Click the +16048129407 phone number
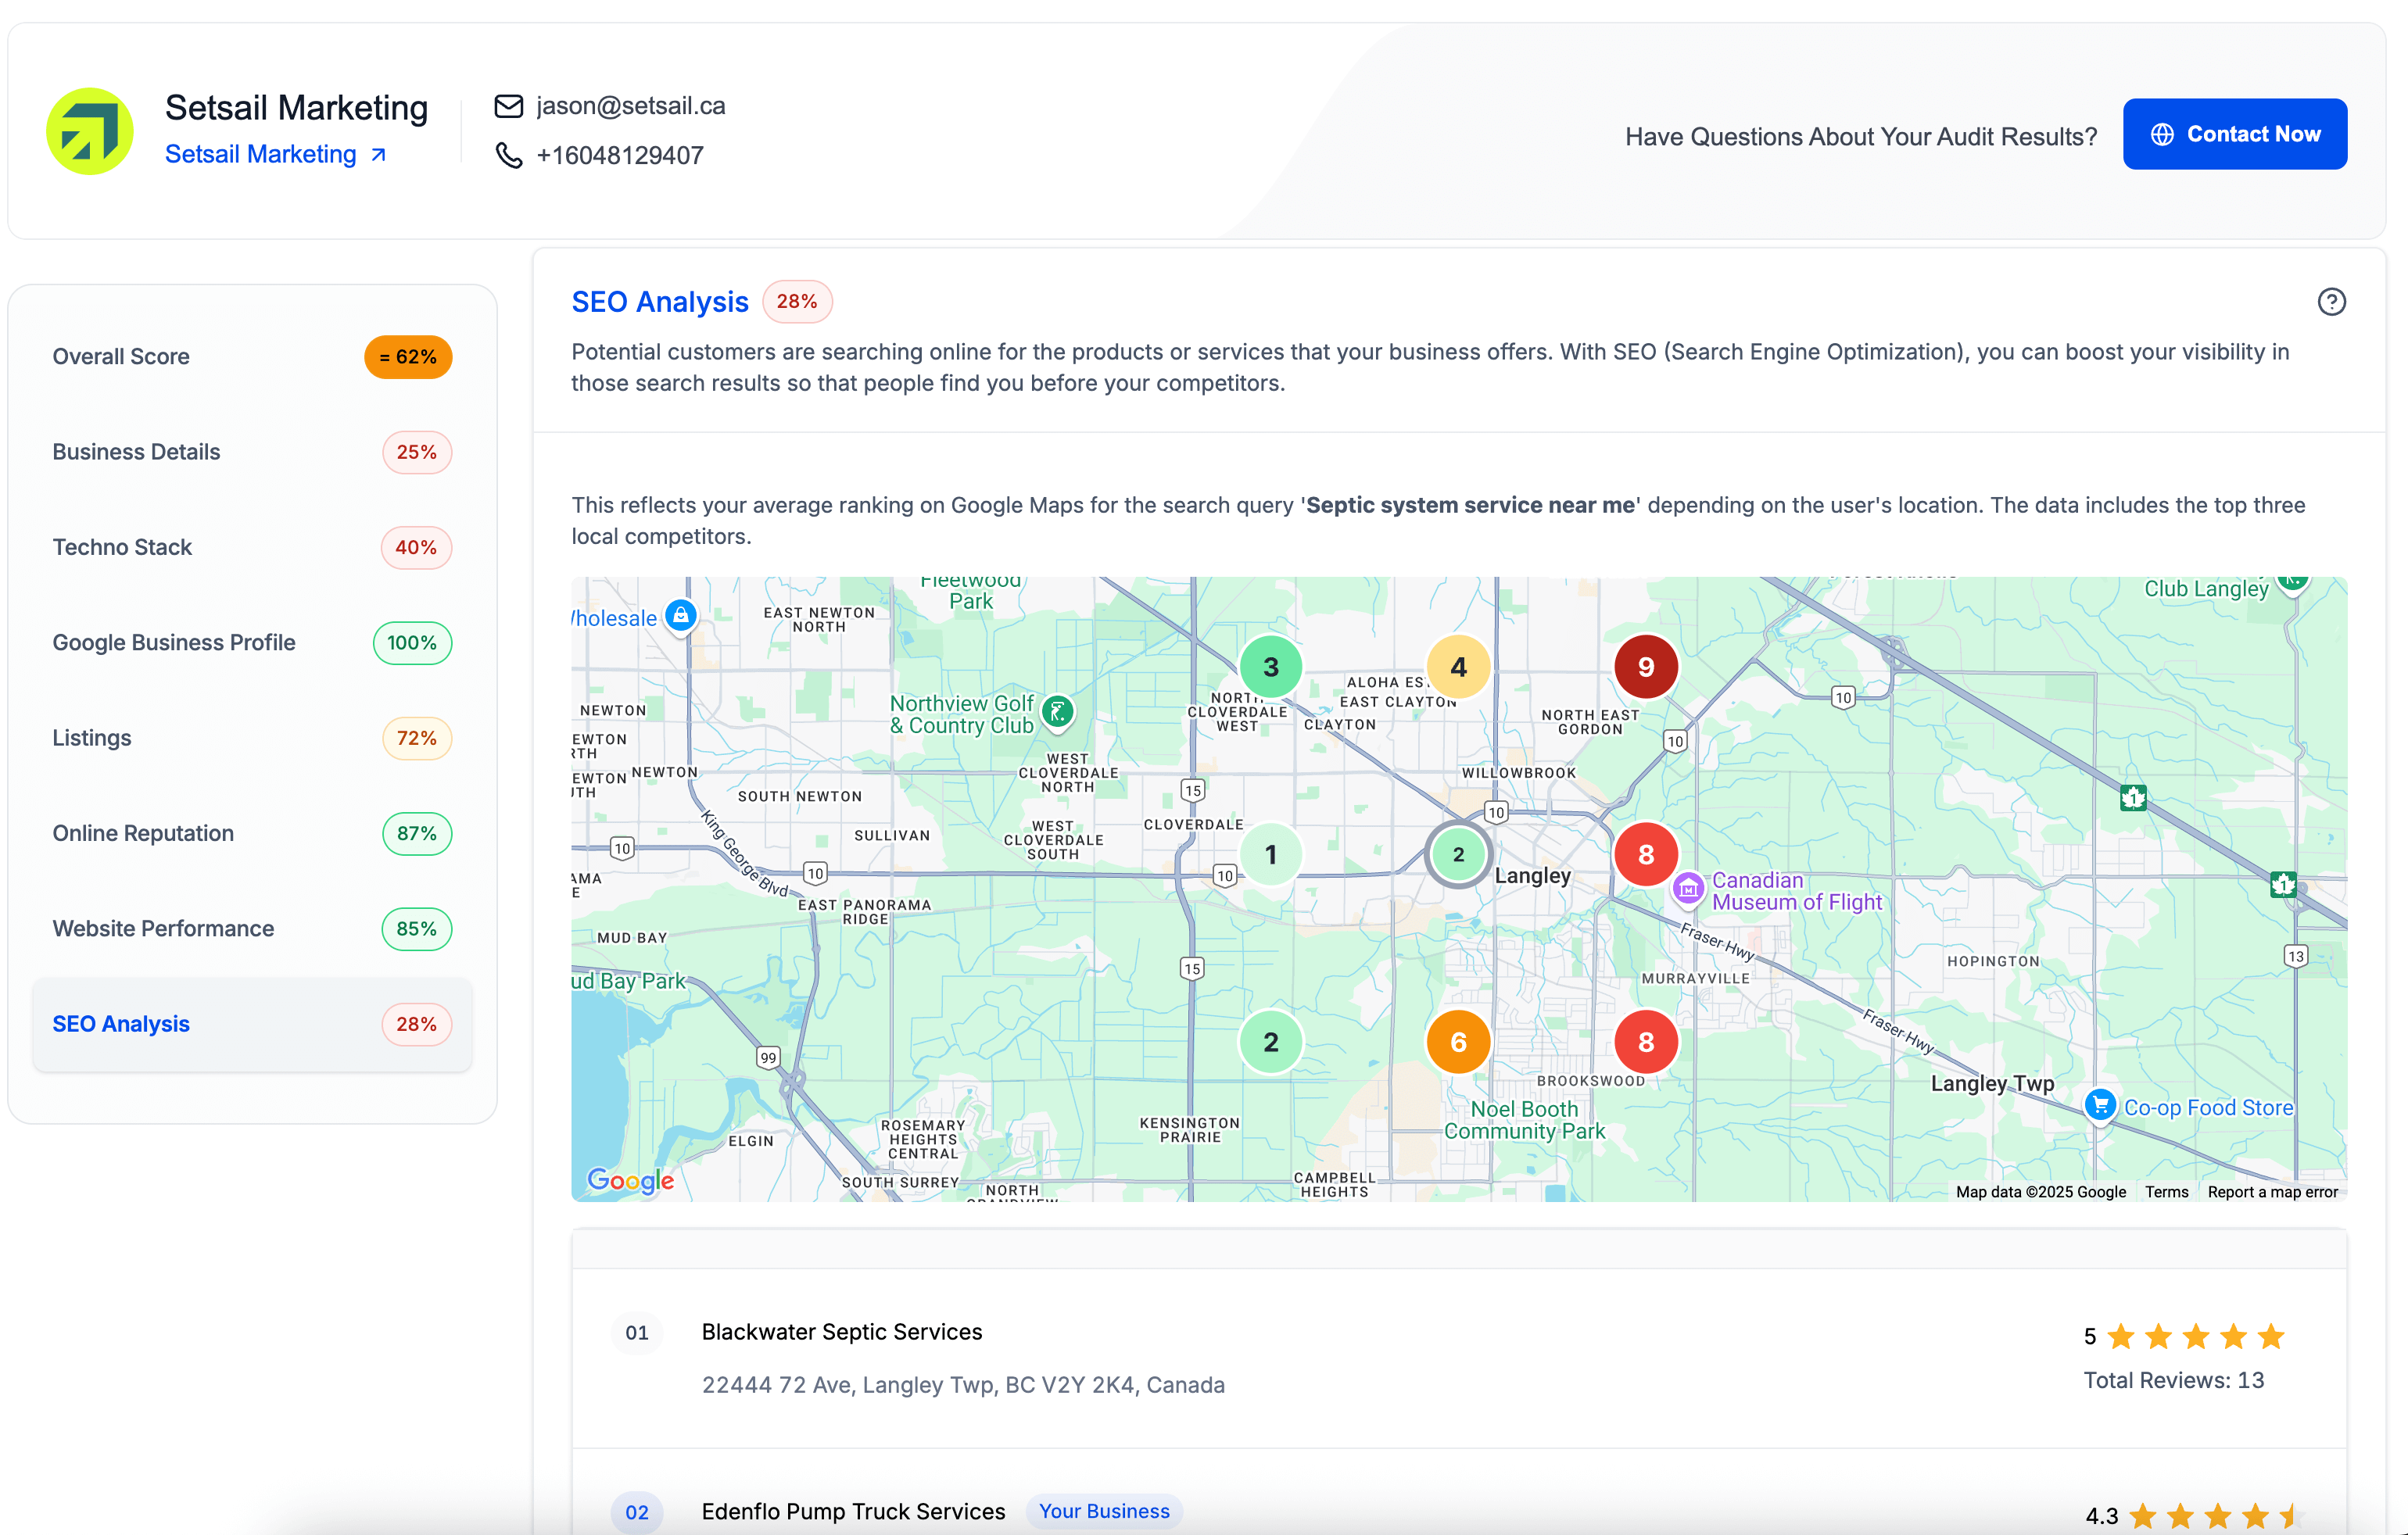The image size is (2408, 1535). 619,155
